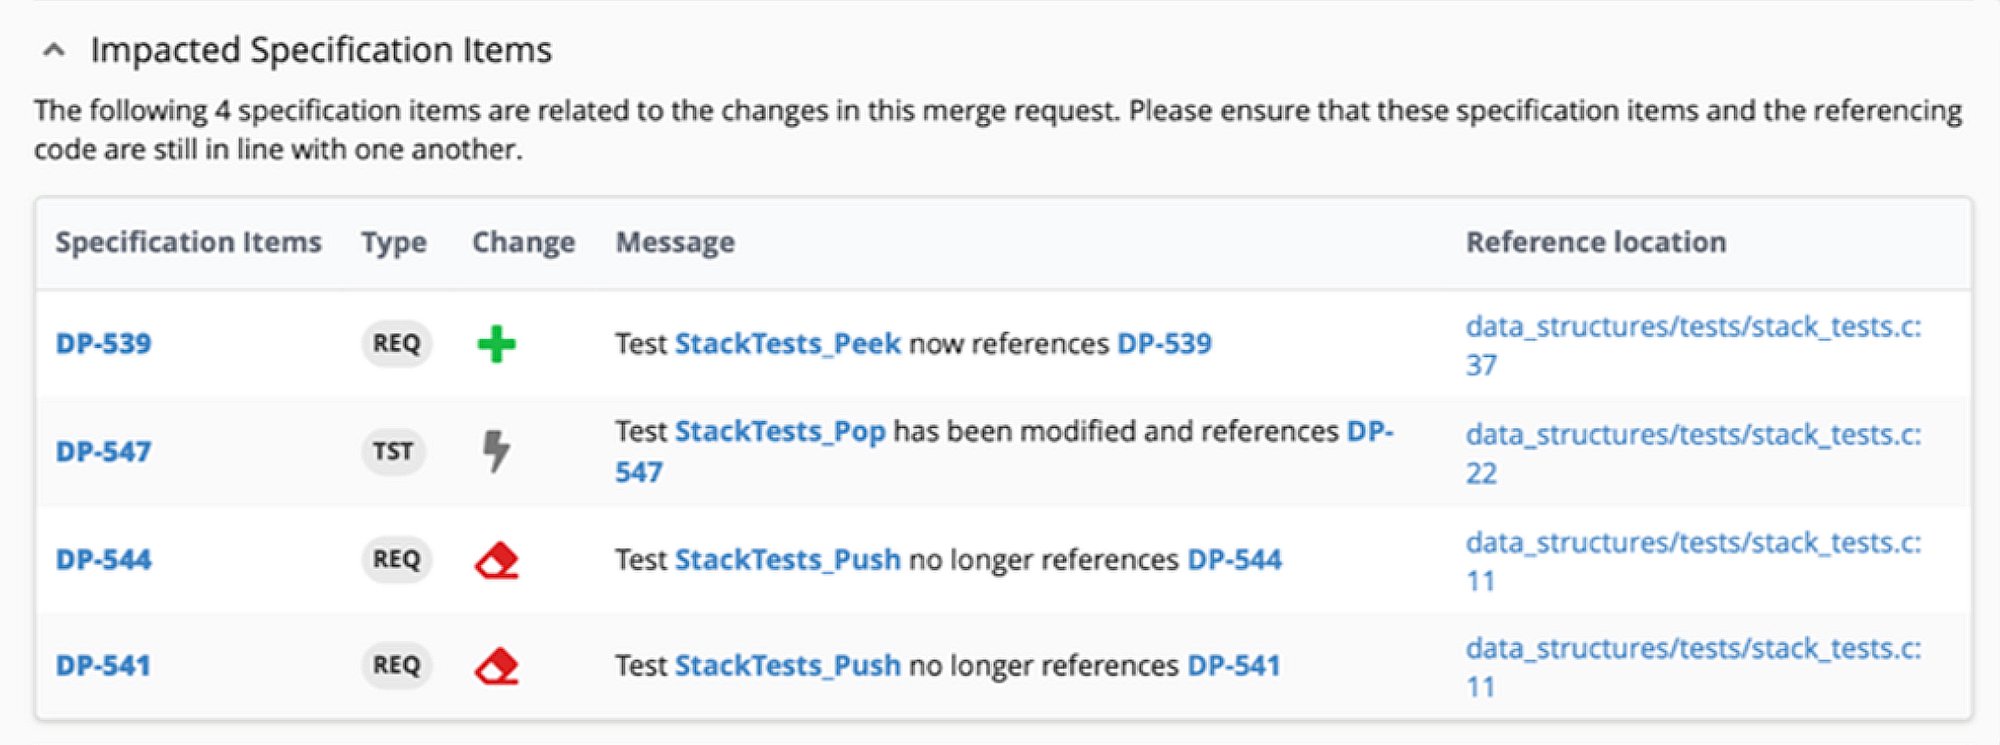Open StackTests_Push link in the DP-544 row
This screenshot has width=2000, height=745.
coord(787,560)
